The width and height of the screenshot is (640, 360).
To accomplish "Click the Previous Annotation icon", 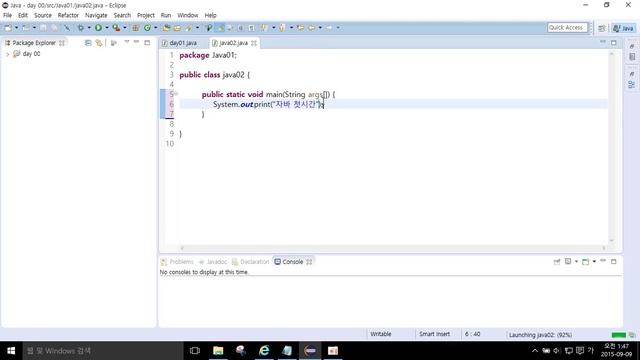I will tap(282, 28).
